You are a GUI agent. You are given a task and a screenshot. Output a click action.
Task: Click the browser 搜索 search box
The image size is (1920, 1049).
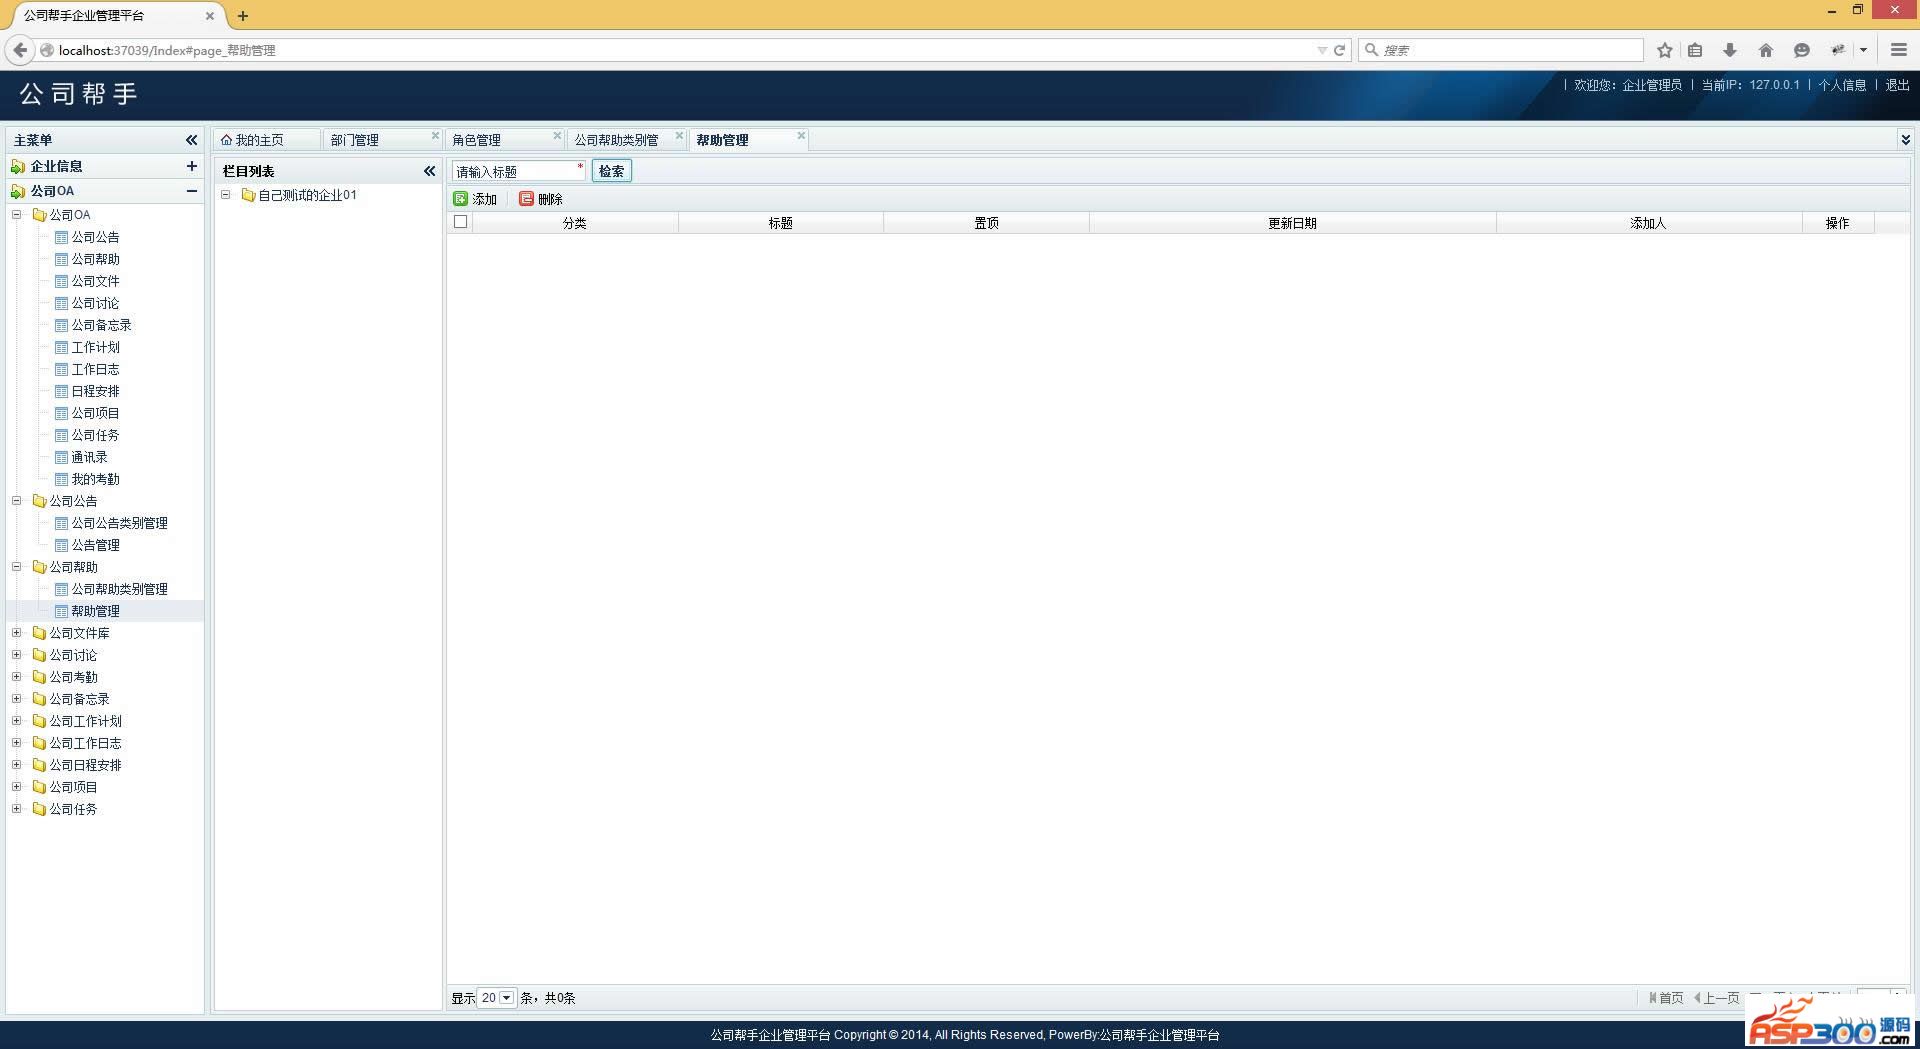1500,50
